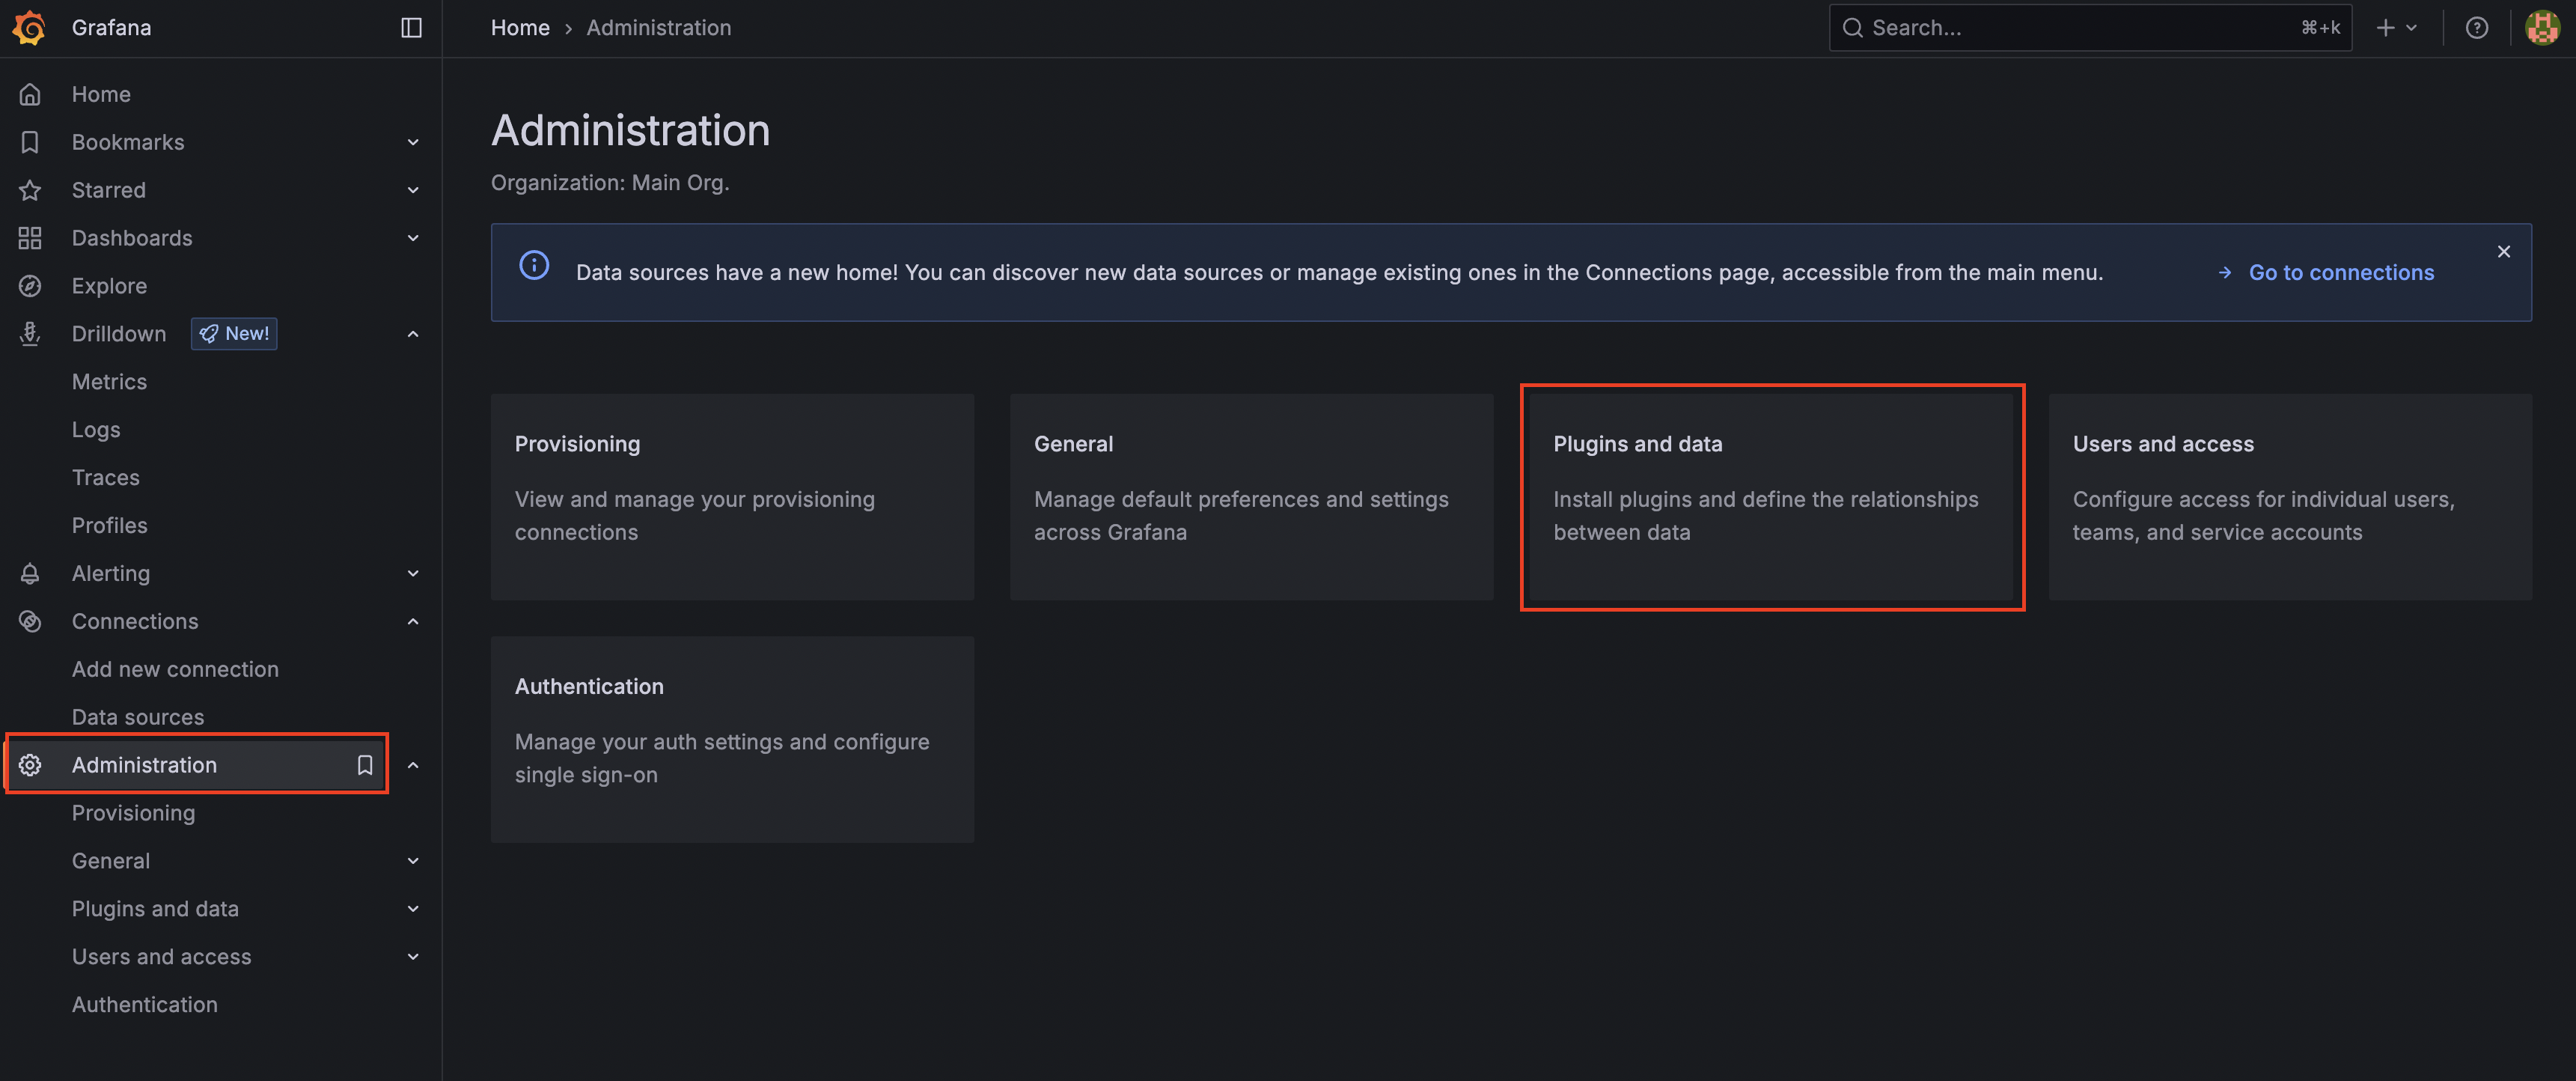Click the Dashboards grid icon
Screen dimensions: 2576x1081
30,238
